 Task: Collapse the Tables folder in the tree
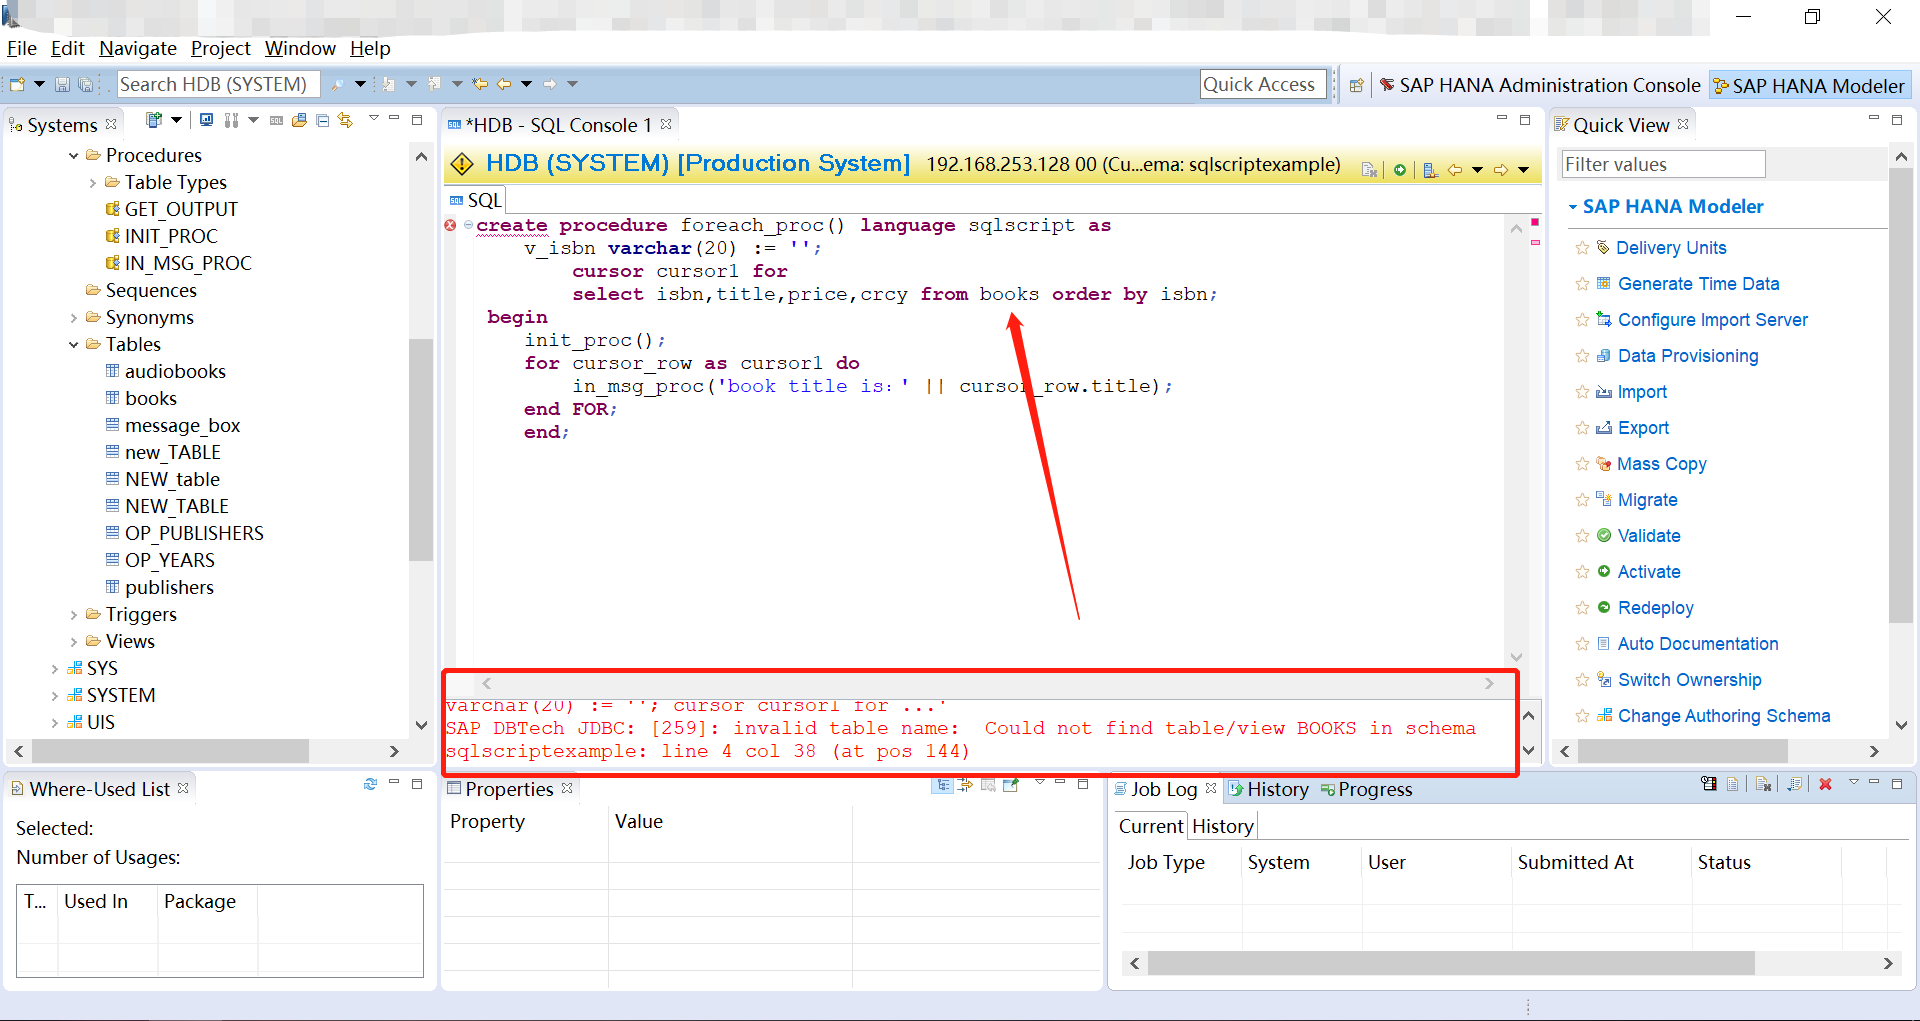pos(74,344)
